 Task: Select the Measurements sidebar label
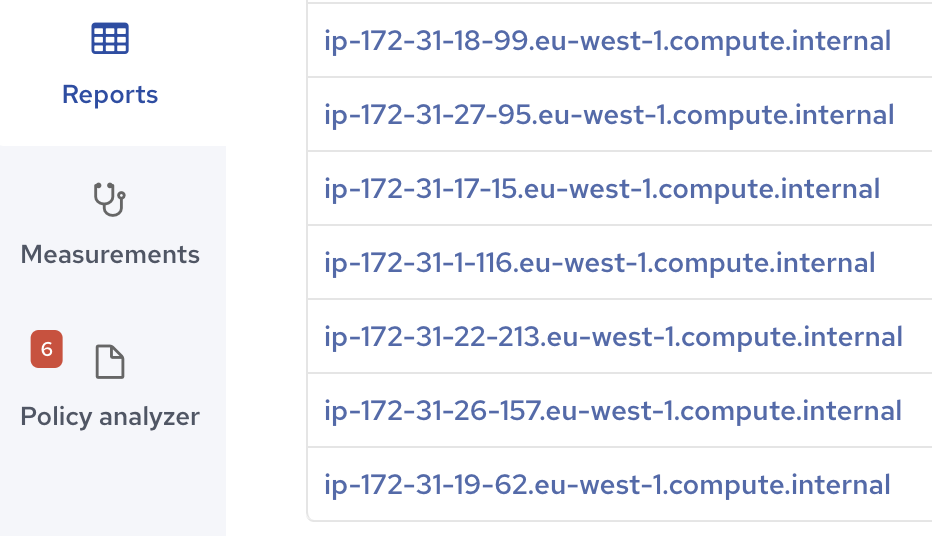[110, 254]
